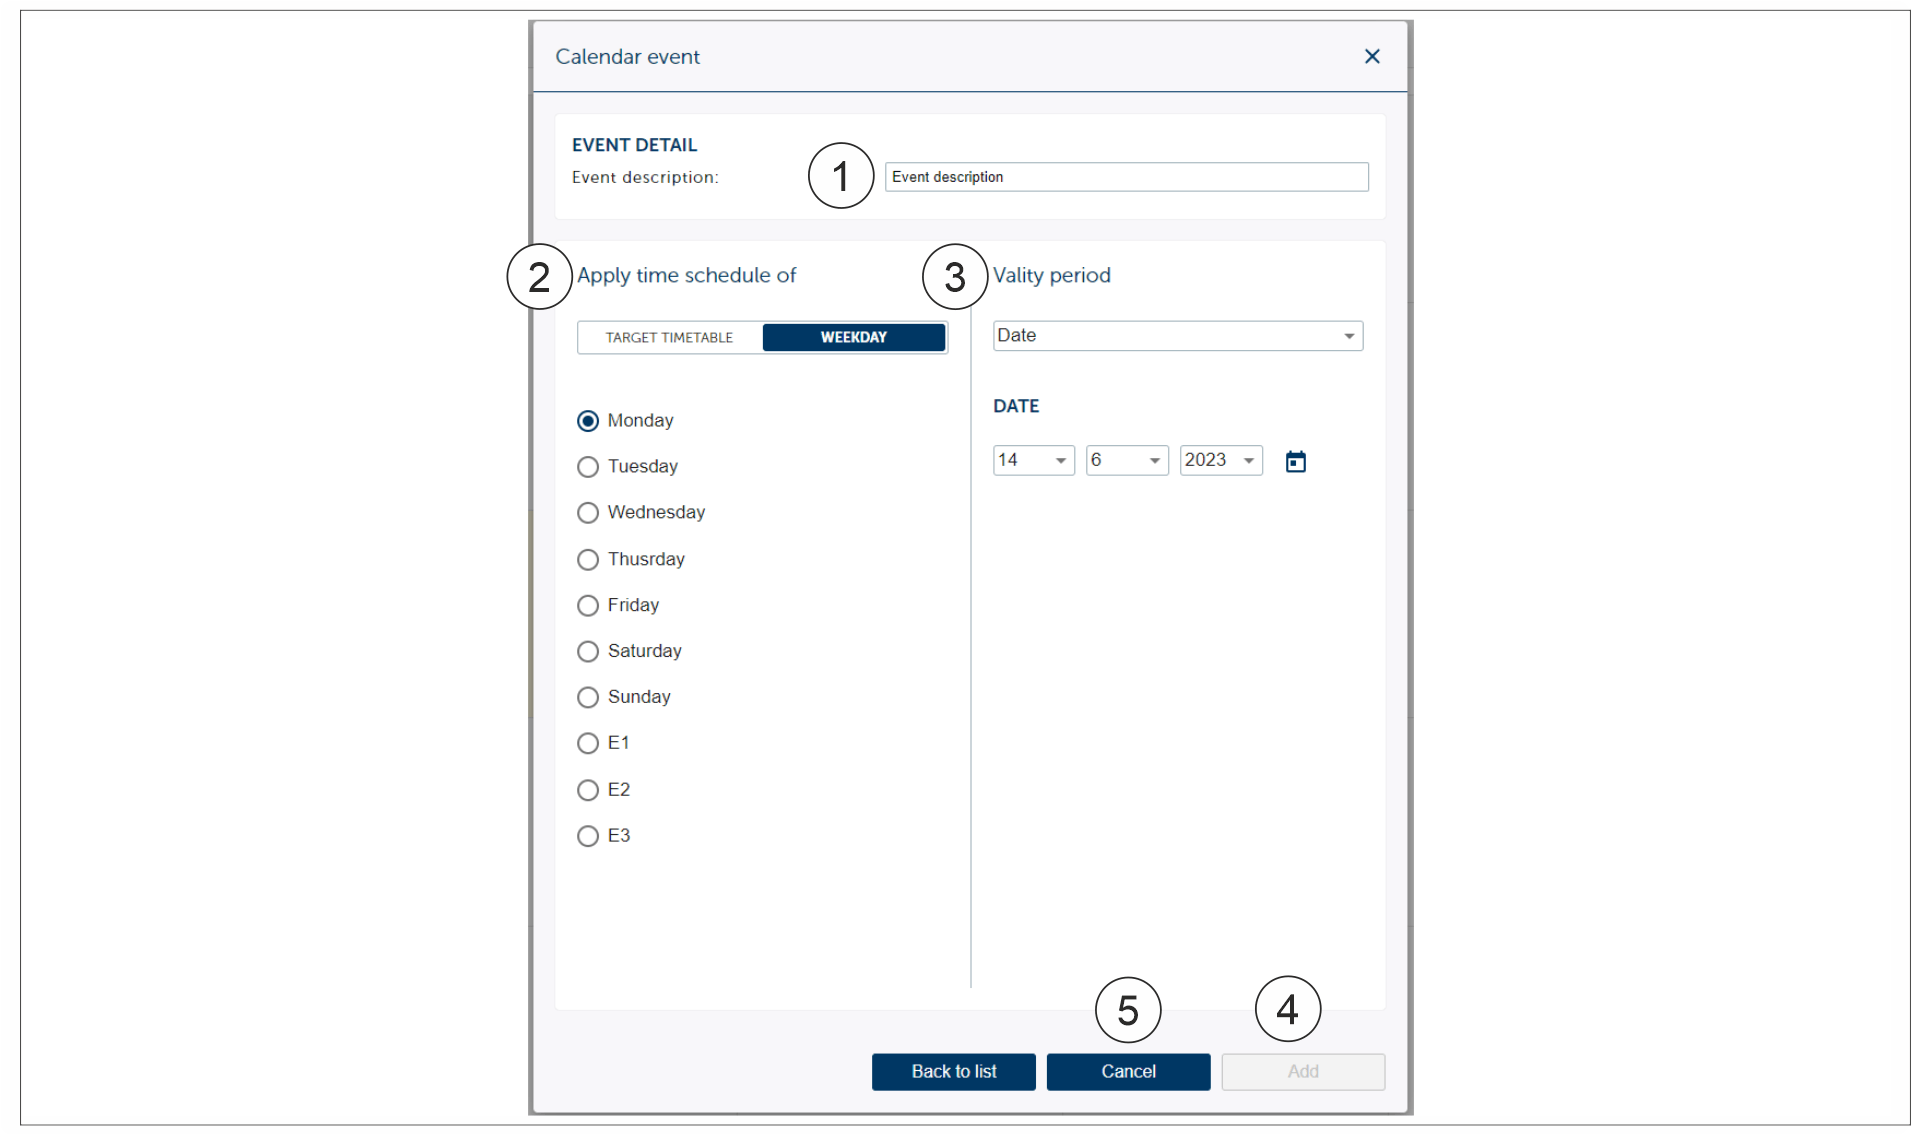This screenshot has width=1913, height=1135.
Task: Select the E1 radio button
Action: [x=588, y=743]
